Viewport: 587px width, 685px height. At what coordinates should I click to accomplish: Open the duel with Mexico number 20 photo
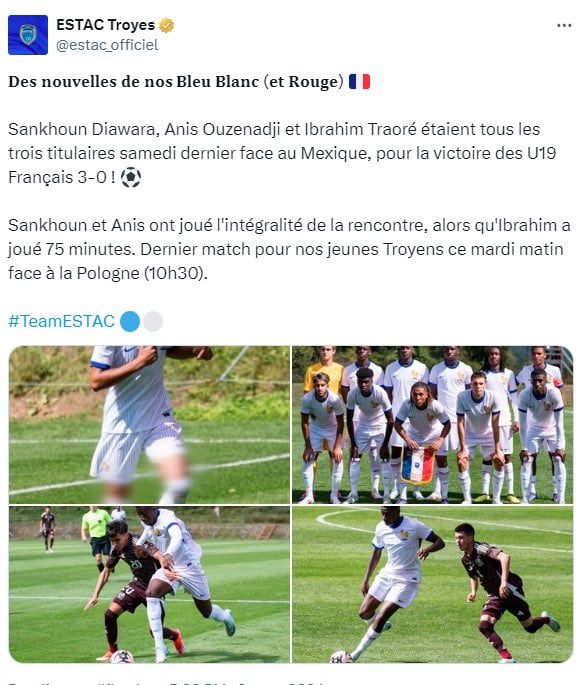click(149, 585)
